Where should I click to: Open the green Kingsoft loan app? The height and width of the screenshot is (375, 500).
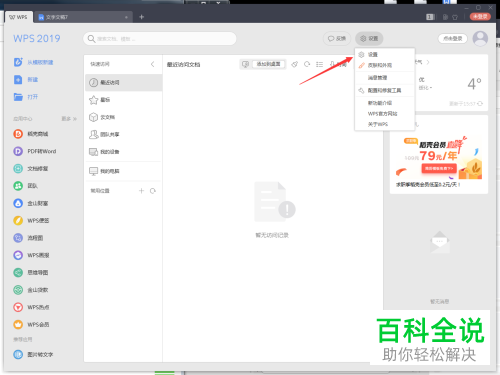[x=31, y=290]
